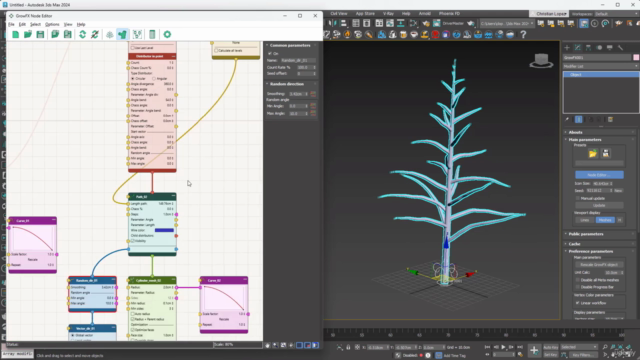Open the Display tab icon in command panel
Image resolution: width=640 pixels, height=360 pixels.
609,48
